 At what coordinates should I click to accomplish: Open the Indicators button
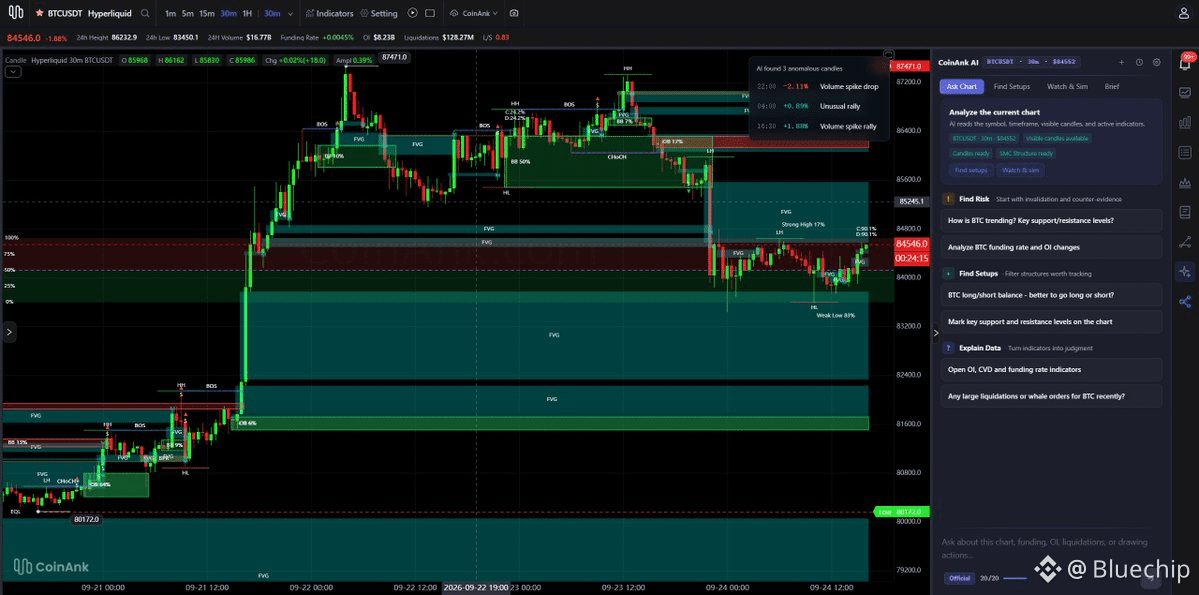click(x=330, y=13)
